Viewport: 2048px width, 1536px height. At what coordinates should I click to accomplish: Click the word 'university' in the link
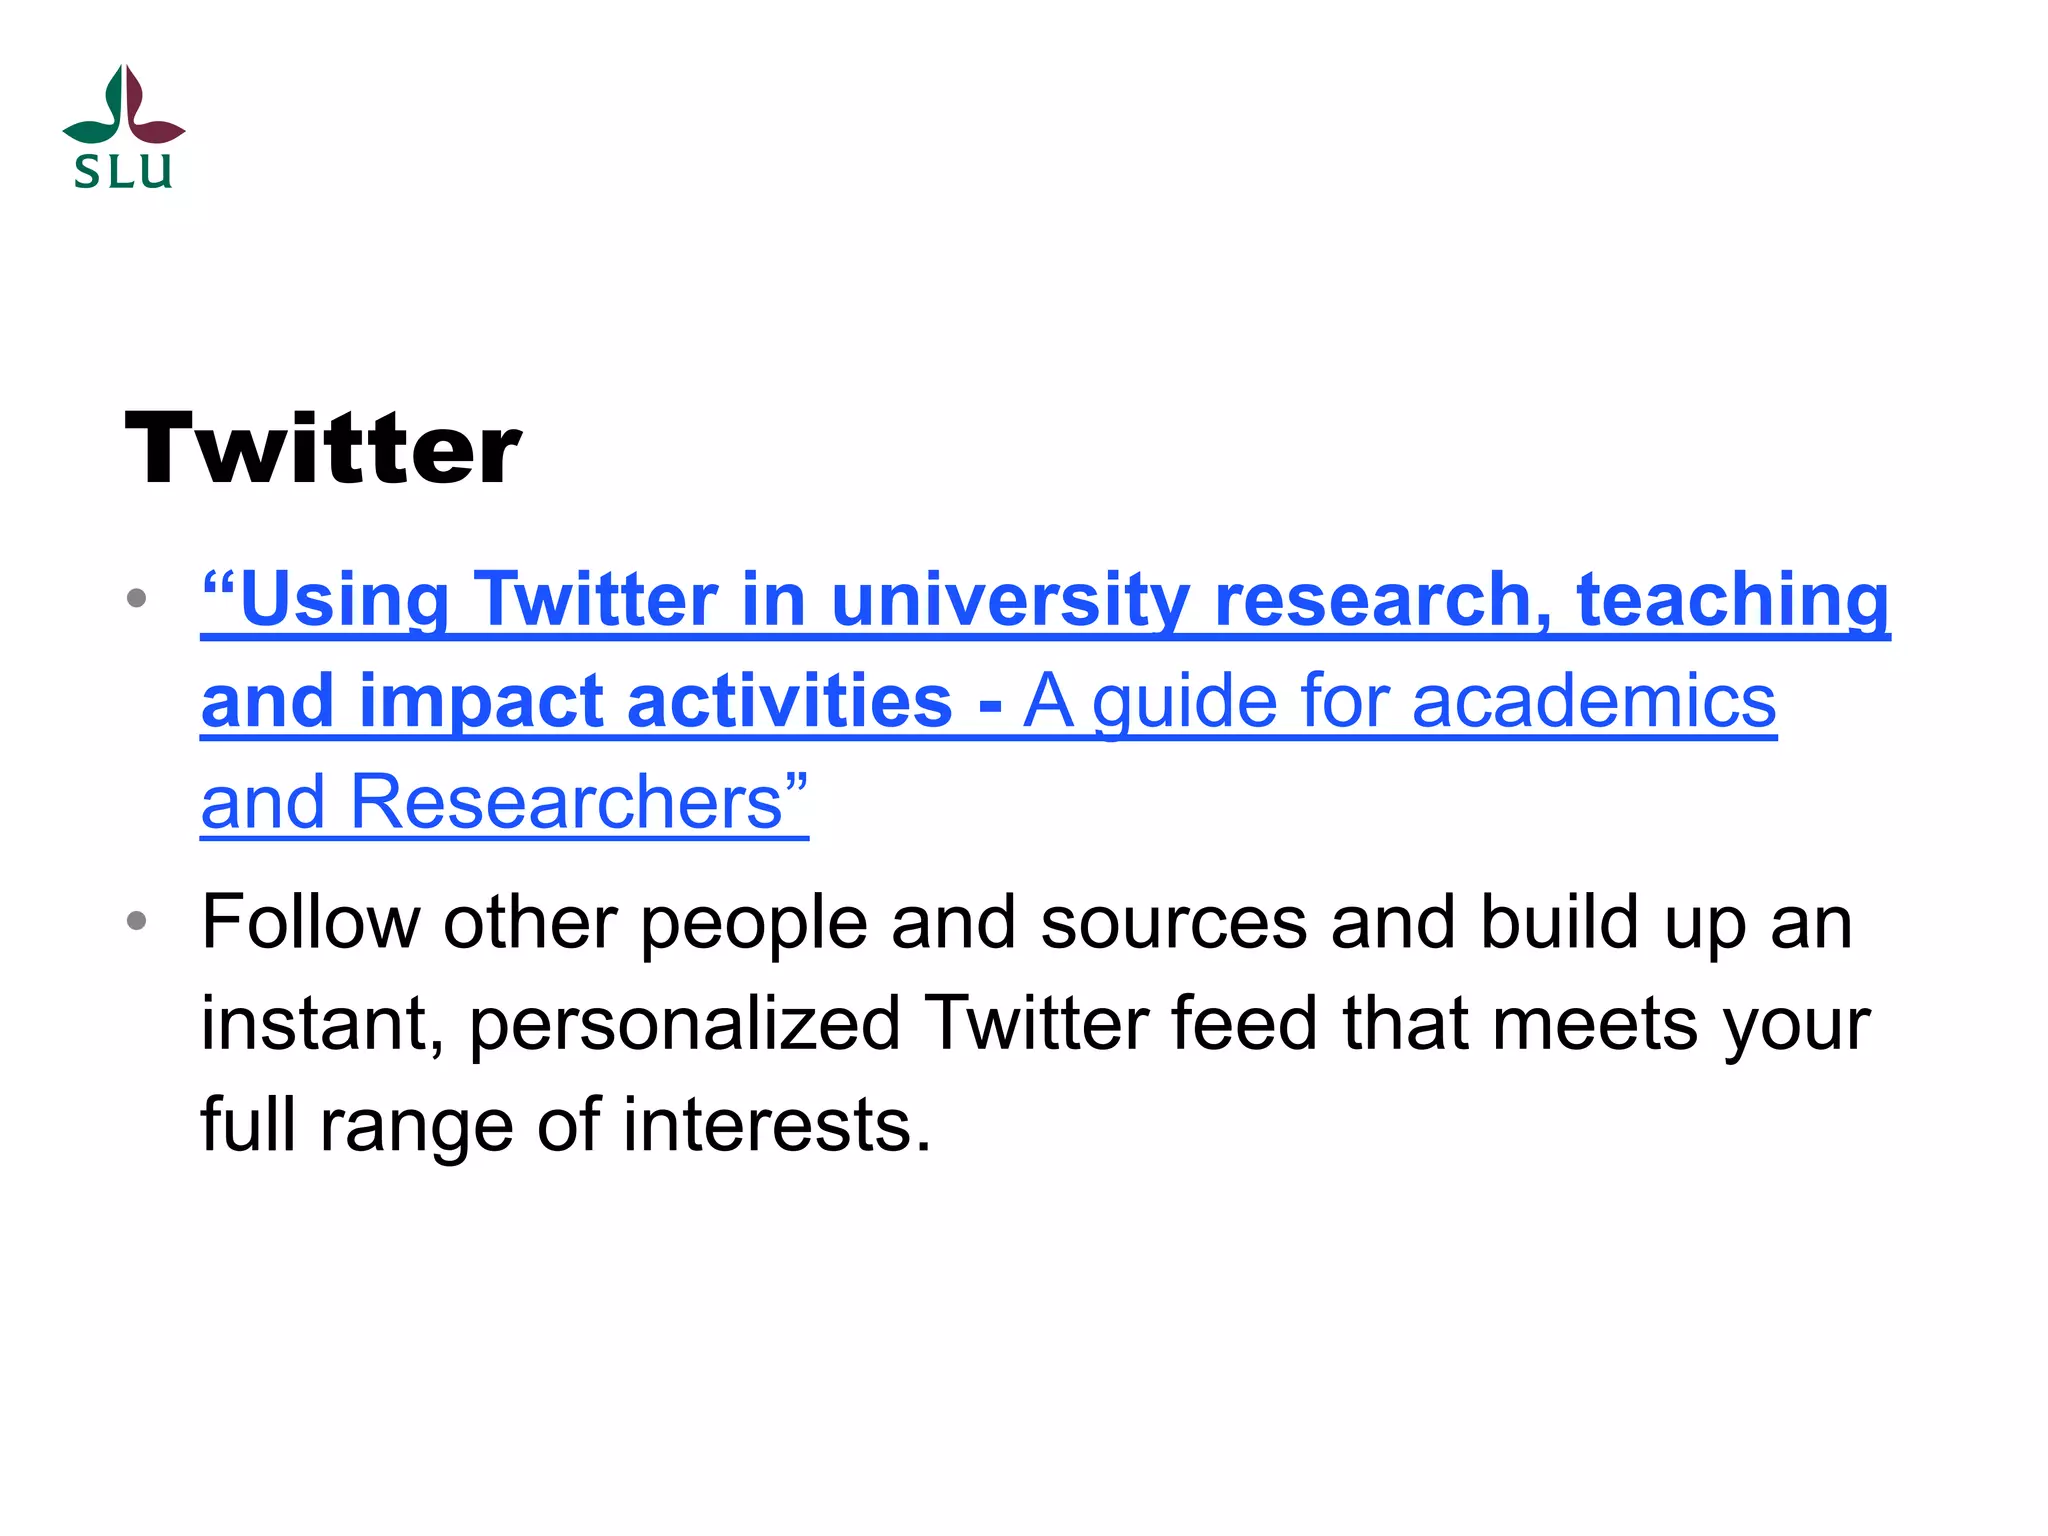click(1010, 600)
